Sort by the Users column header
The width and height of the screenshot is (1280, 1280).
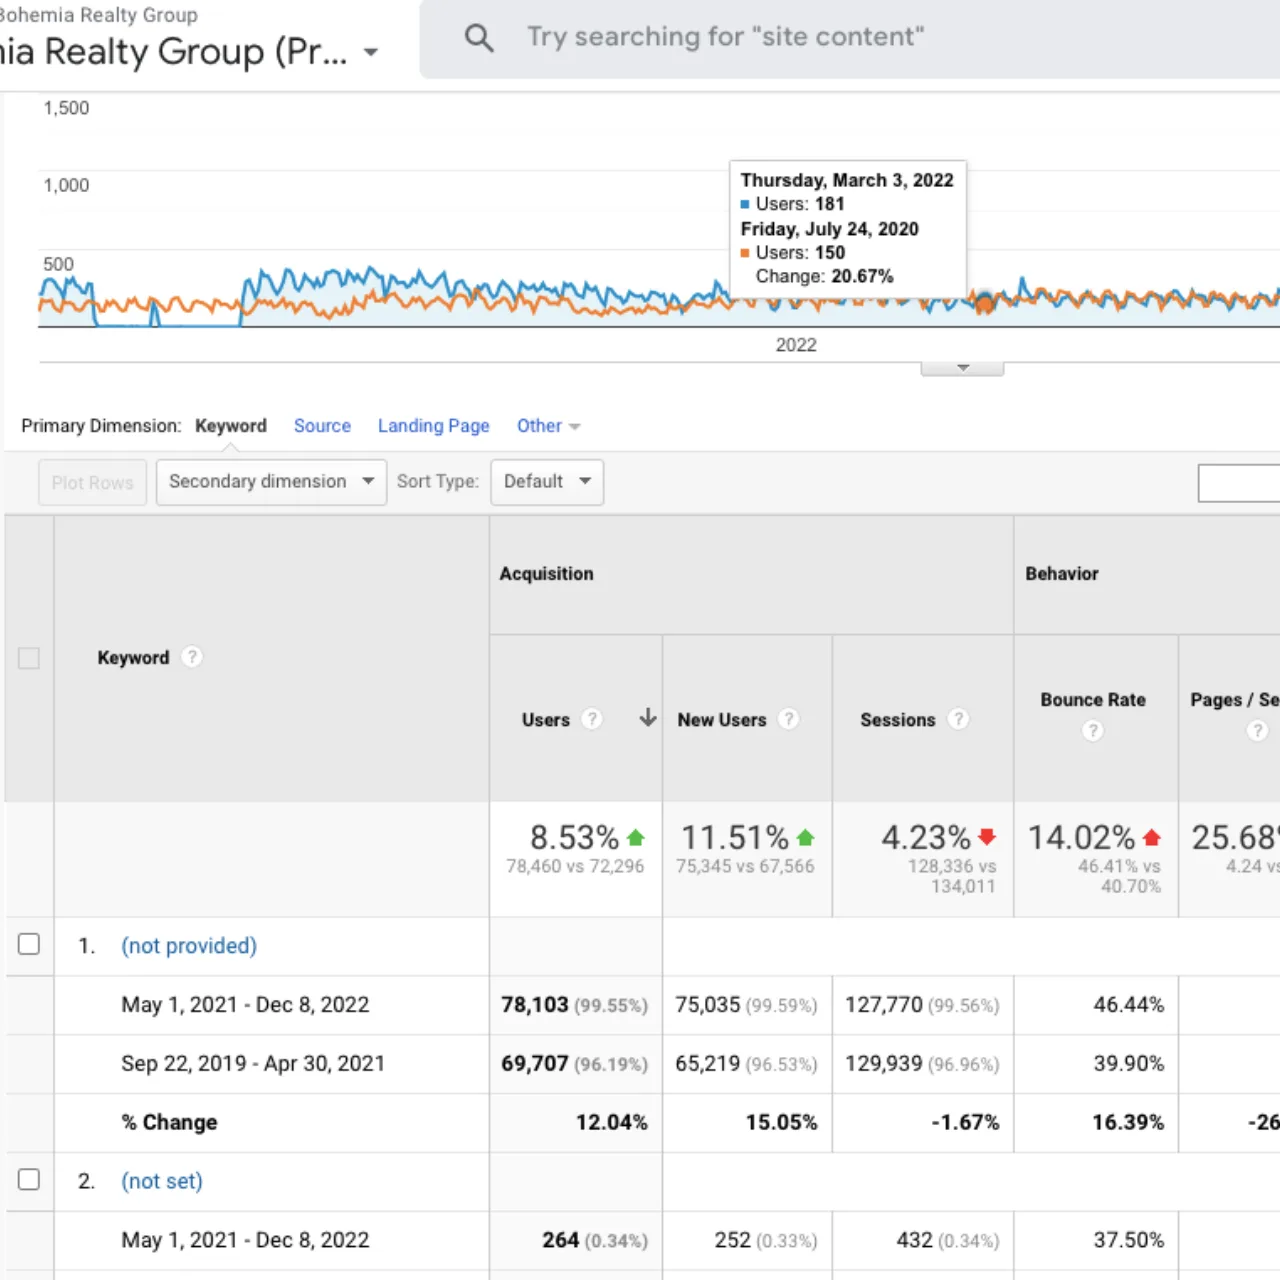(546, 720)
